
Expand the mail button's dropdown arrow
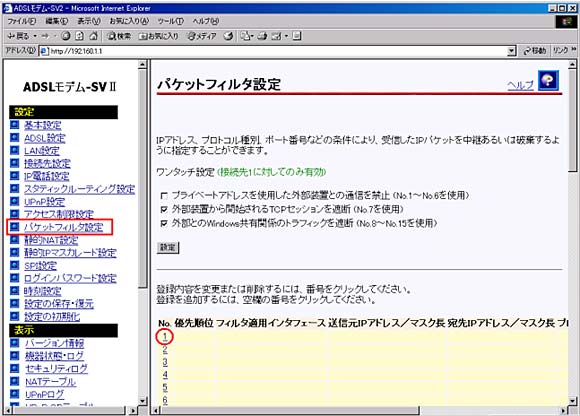252,36
